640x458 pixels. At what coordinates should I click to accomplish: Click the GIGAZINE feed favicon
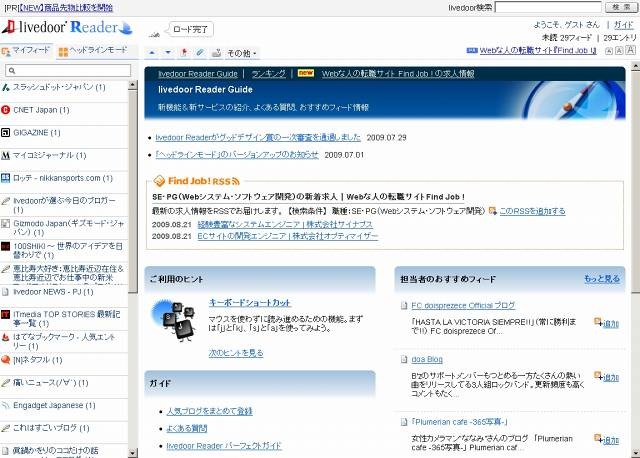[x=5, y=133]
